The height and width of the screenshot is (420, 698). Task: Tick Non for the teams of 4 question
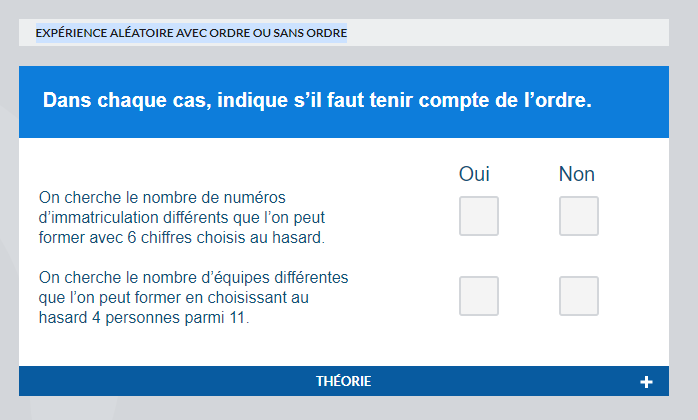tap(578, 296)
